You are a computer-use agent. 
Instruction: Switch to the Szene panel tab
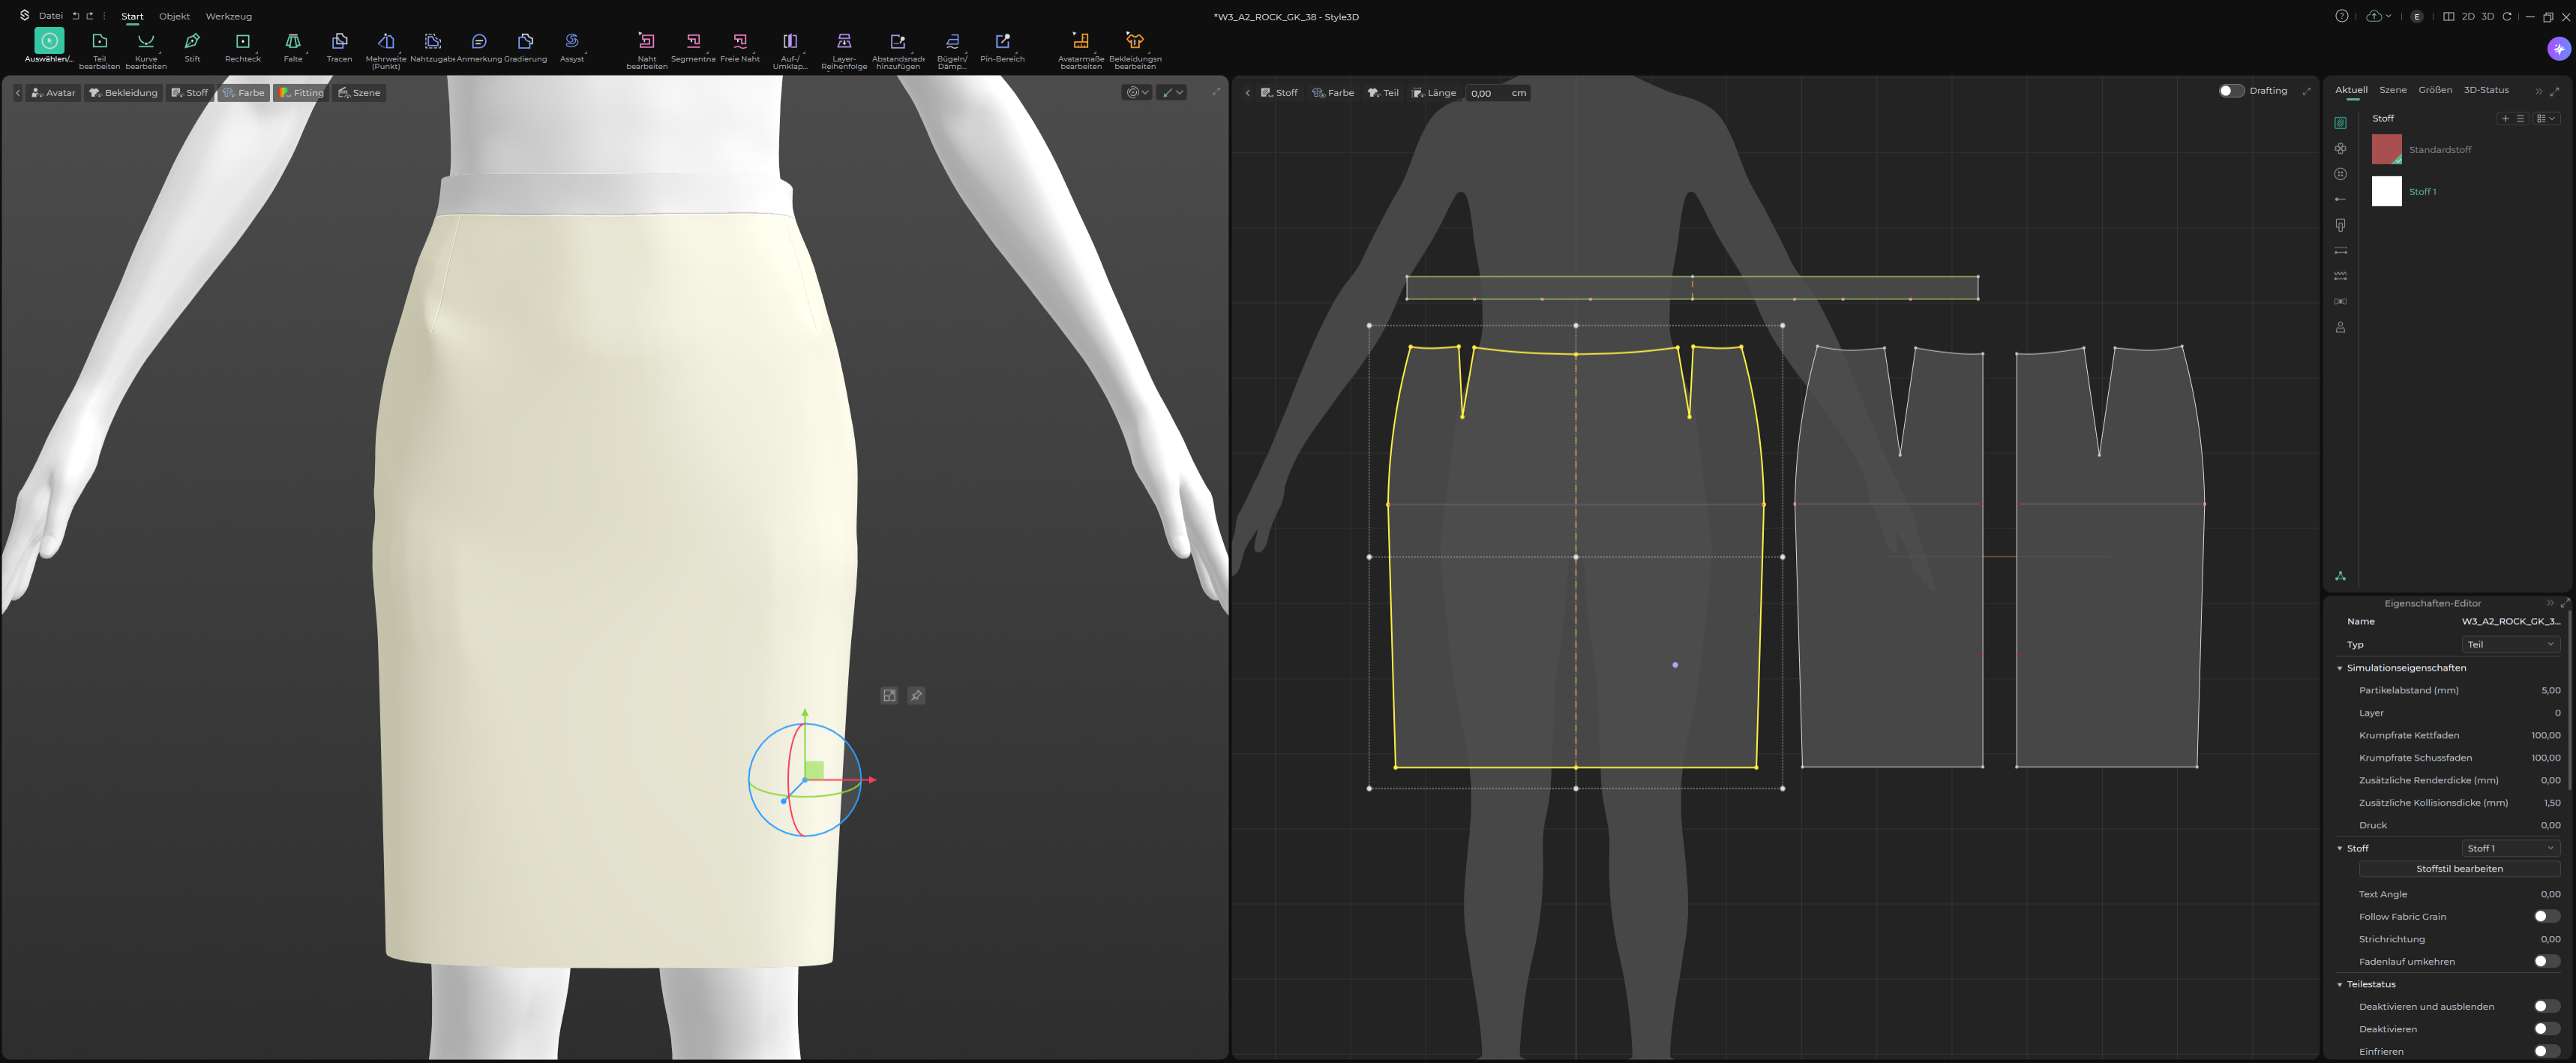point(2392,90)
